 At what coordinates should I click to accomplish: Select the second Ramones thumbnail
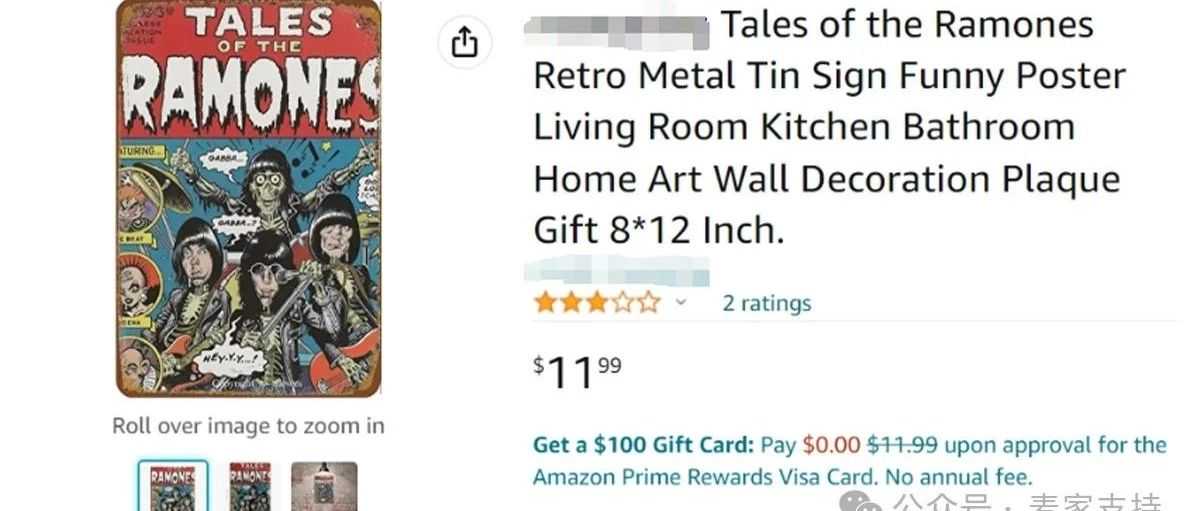point(249,487)
